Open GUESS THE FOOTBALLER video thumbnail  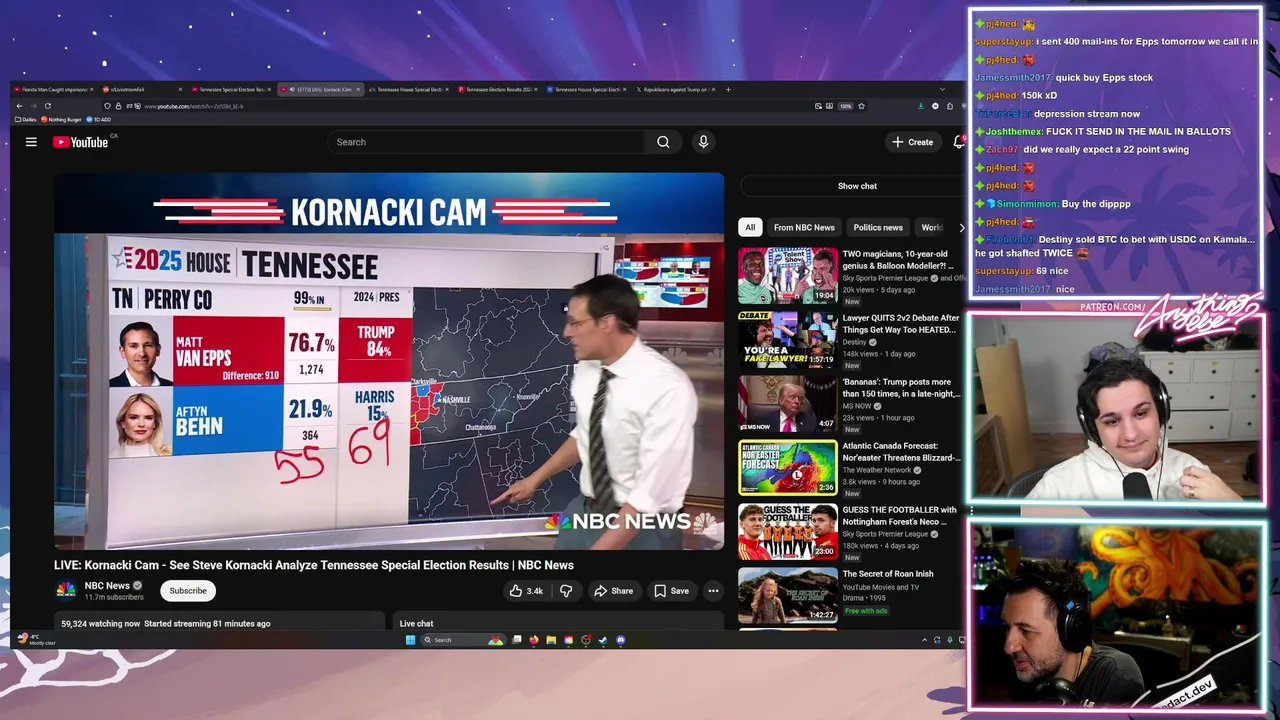coord(788,531)
